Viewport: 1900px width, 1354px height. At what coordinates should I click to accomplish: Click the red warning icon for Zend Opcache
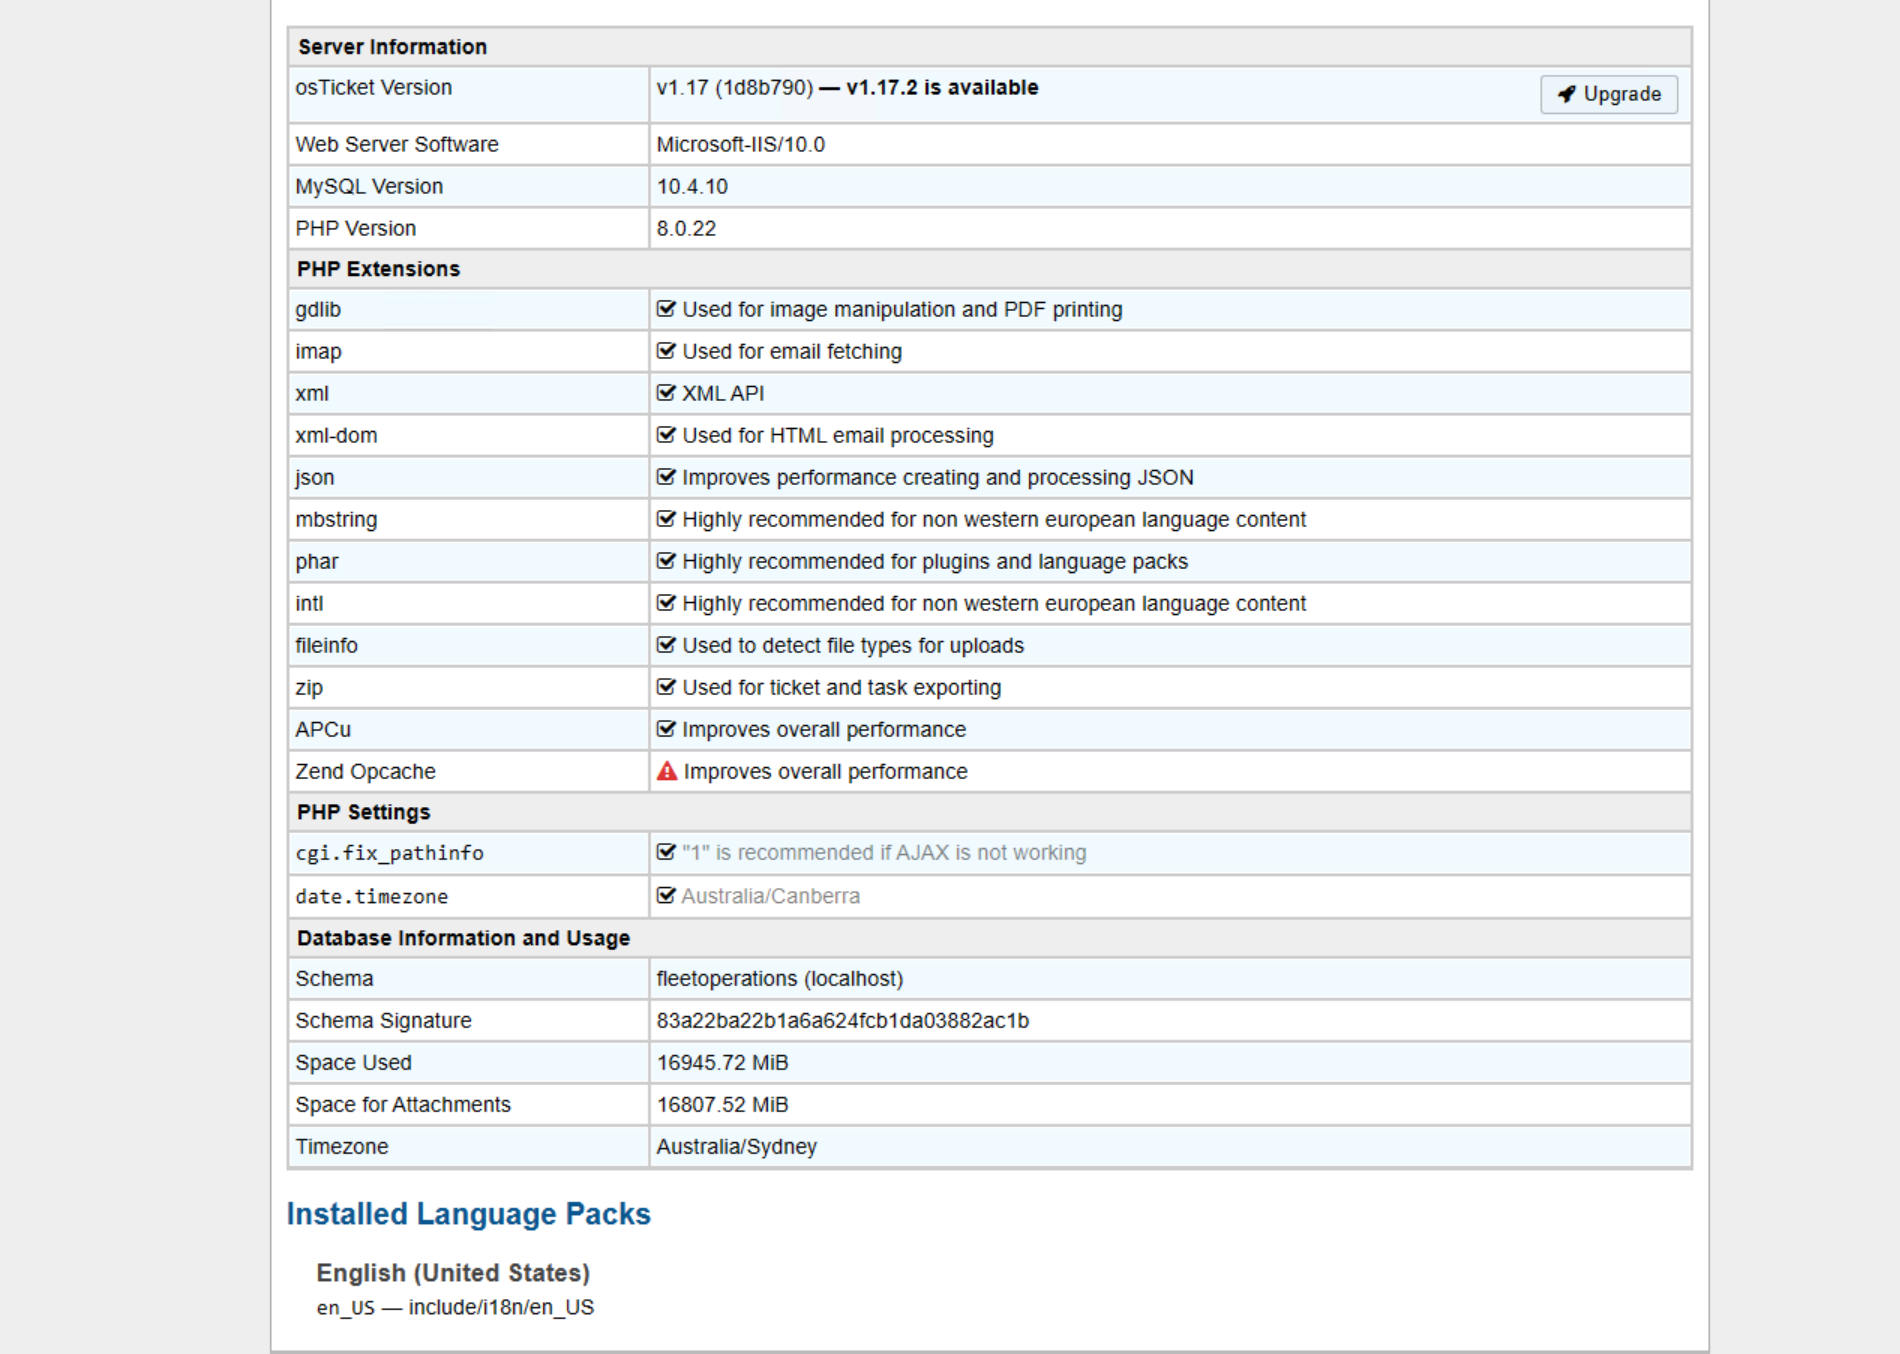[667, 771]
